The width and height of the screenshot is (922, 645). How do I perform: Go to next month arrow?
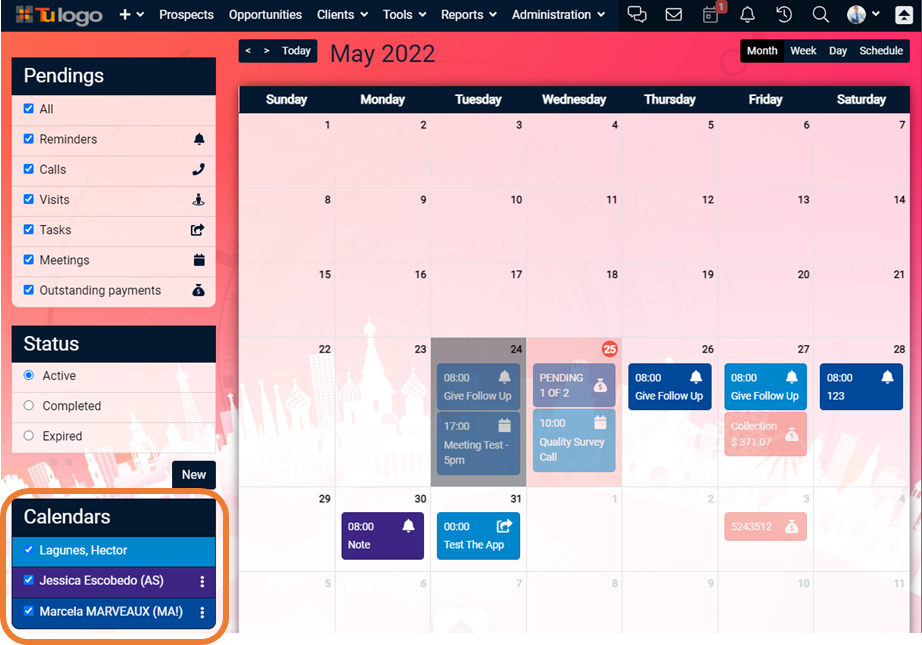(x=266, y=51)
